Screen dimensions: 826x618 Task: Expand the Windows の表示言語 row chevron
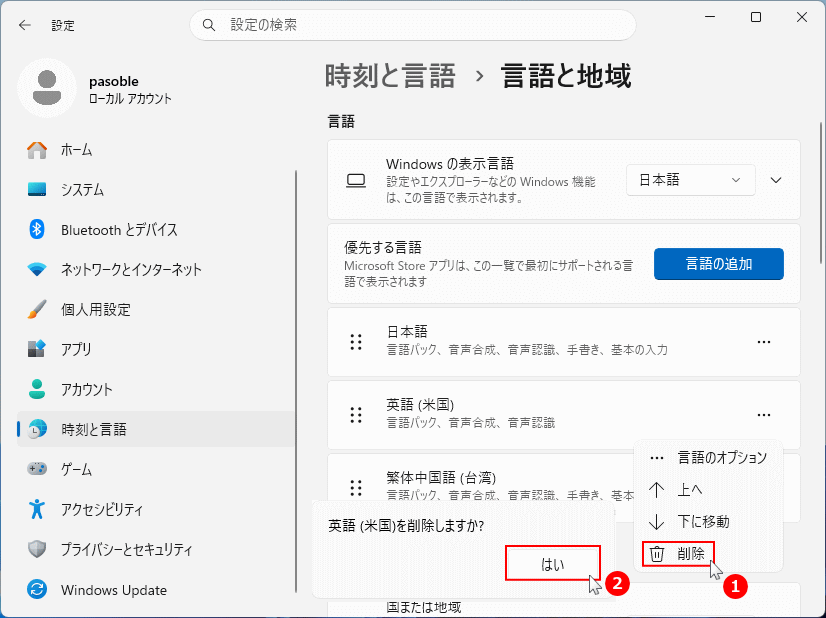pos(775,180)
